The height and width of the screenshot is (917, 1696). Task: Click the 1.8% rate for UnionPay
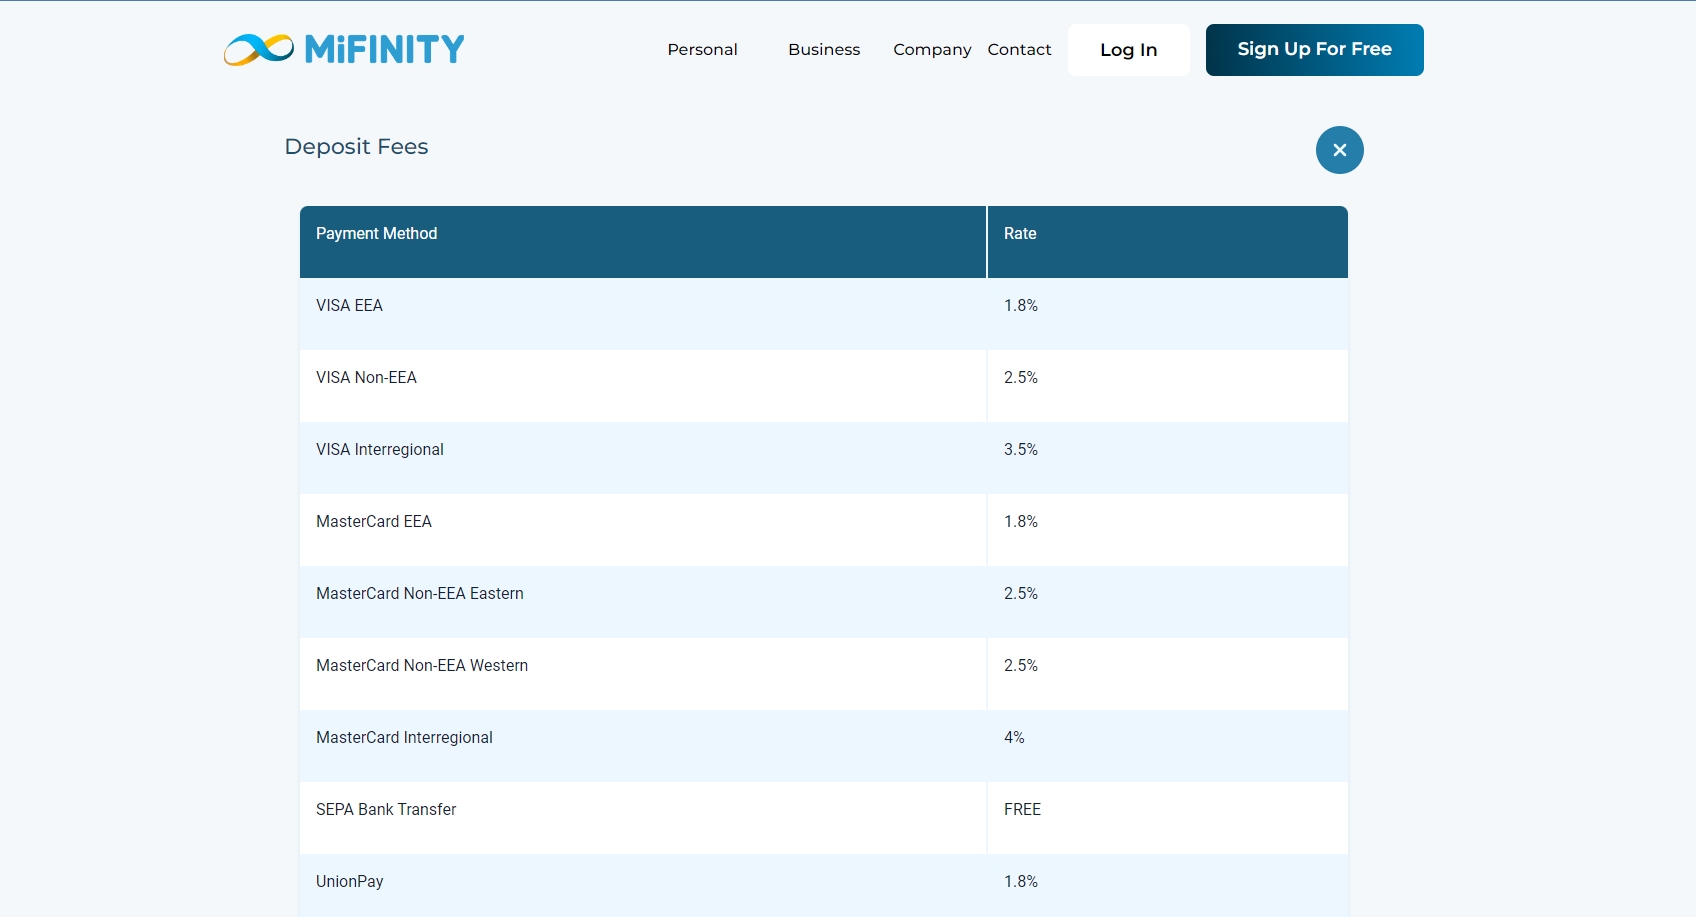pyautogui.click(x=1021, y=882)
